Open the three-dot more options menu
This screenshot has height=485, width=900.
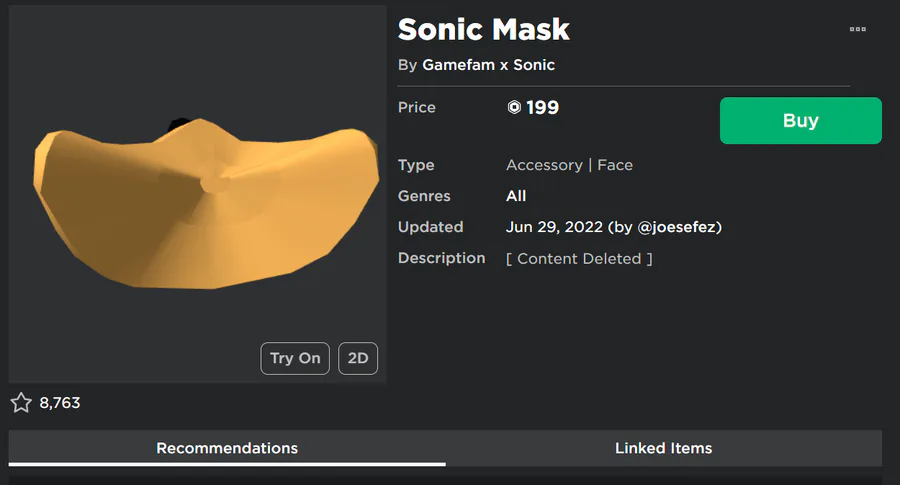tap(857, 30)
